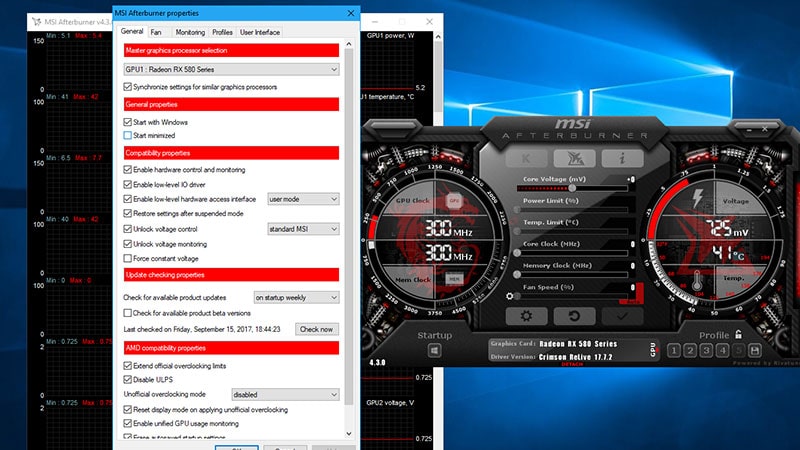Click the Check now button

pyautogui.click(x=316, y=329)
